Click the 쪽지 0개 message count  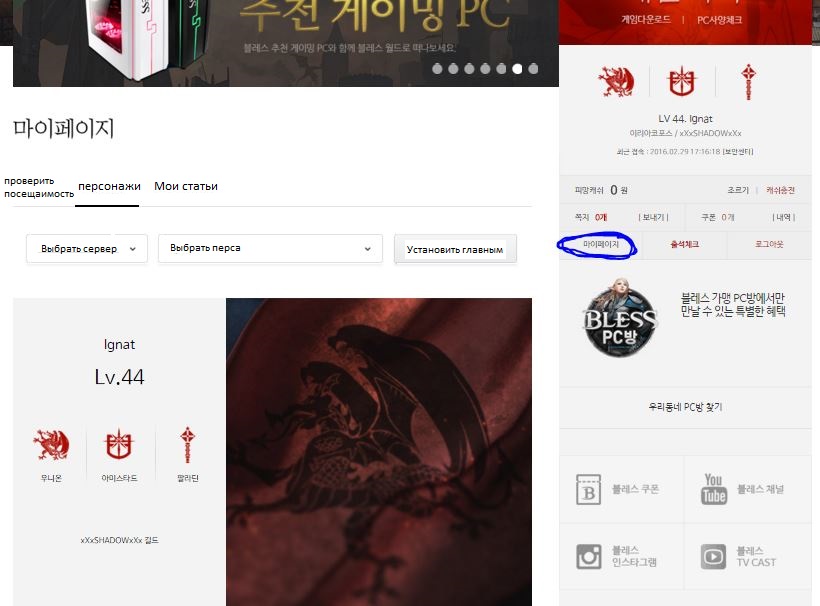click(591, 217)
